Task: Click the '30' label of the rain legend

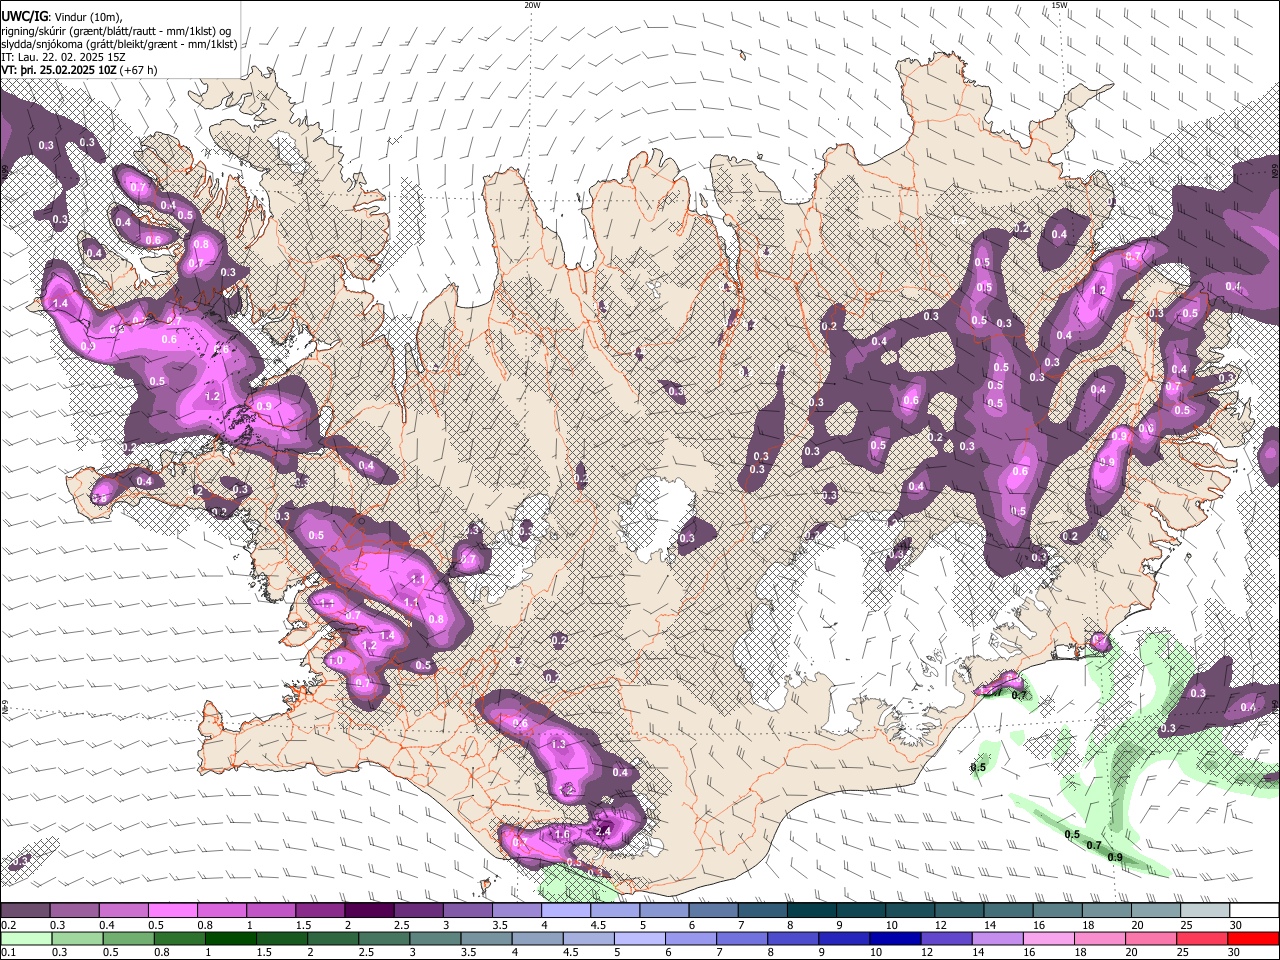Action: pyautogui.click(x=1236, y=953)
